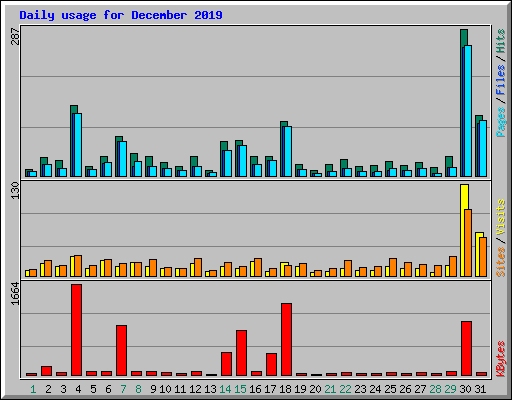Click the cyan Pages bar for day 15

point(243,161)
